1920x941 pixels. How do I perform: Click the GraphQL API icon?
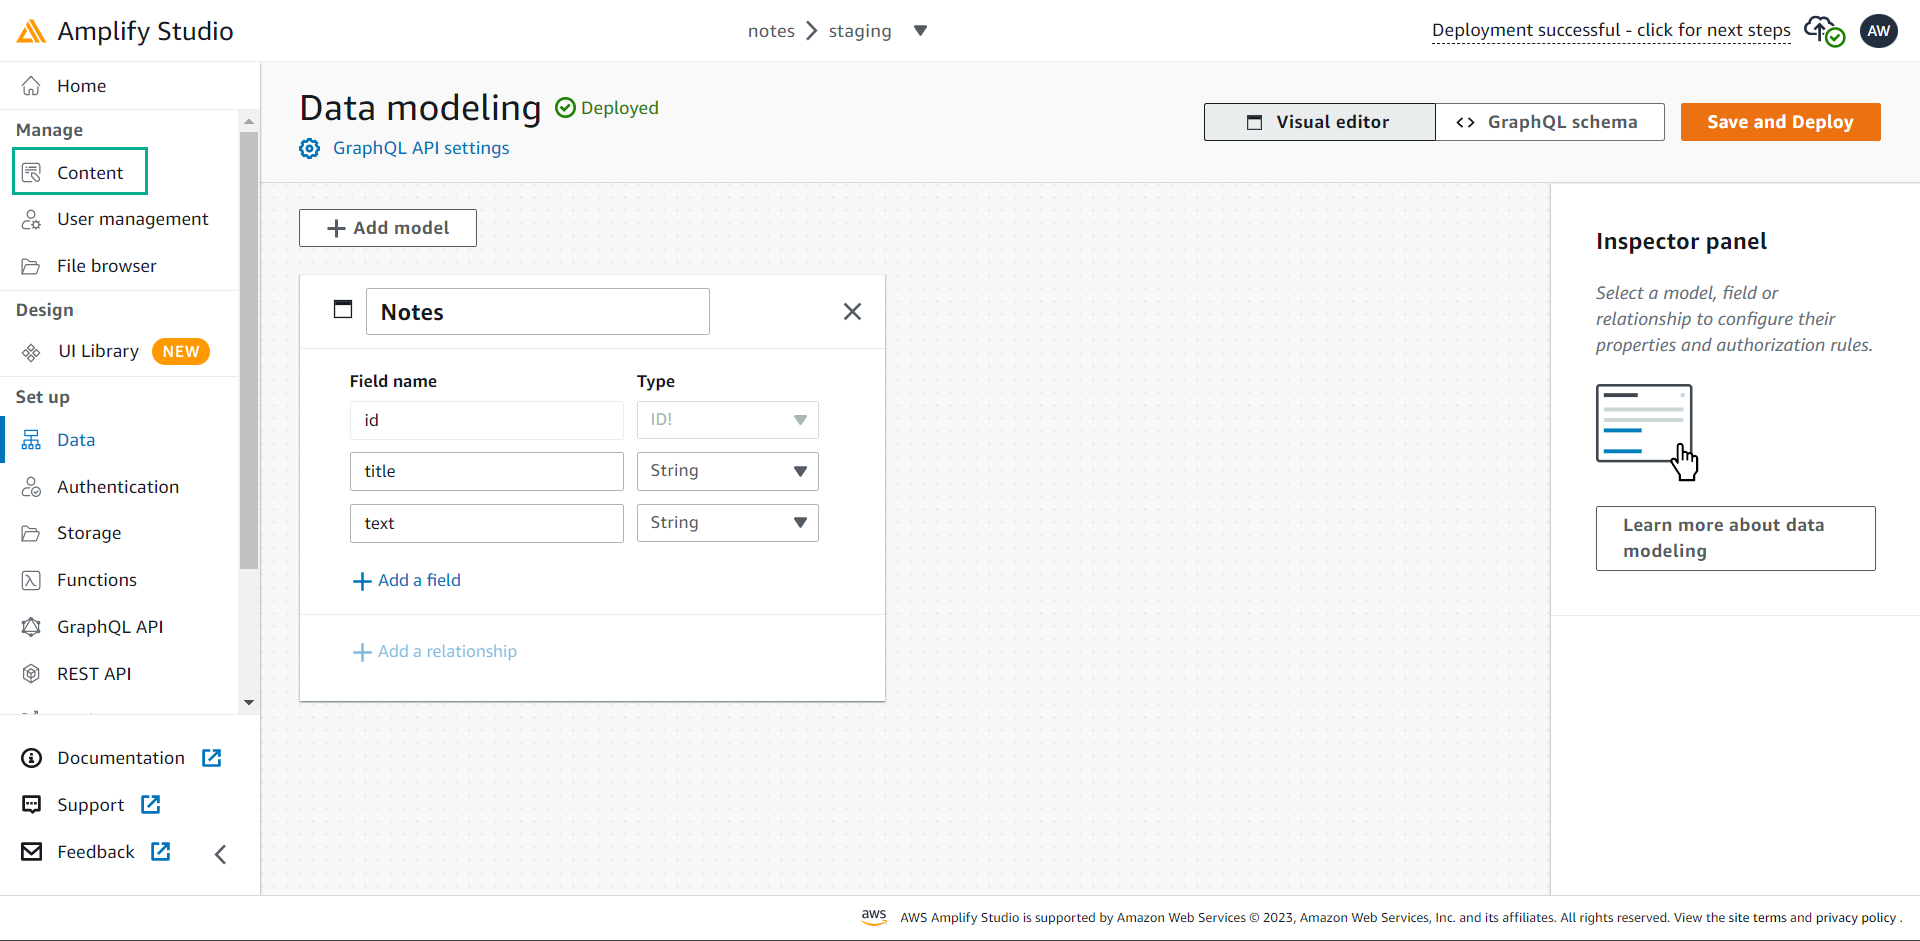click(x=32, y=627)
